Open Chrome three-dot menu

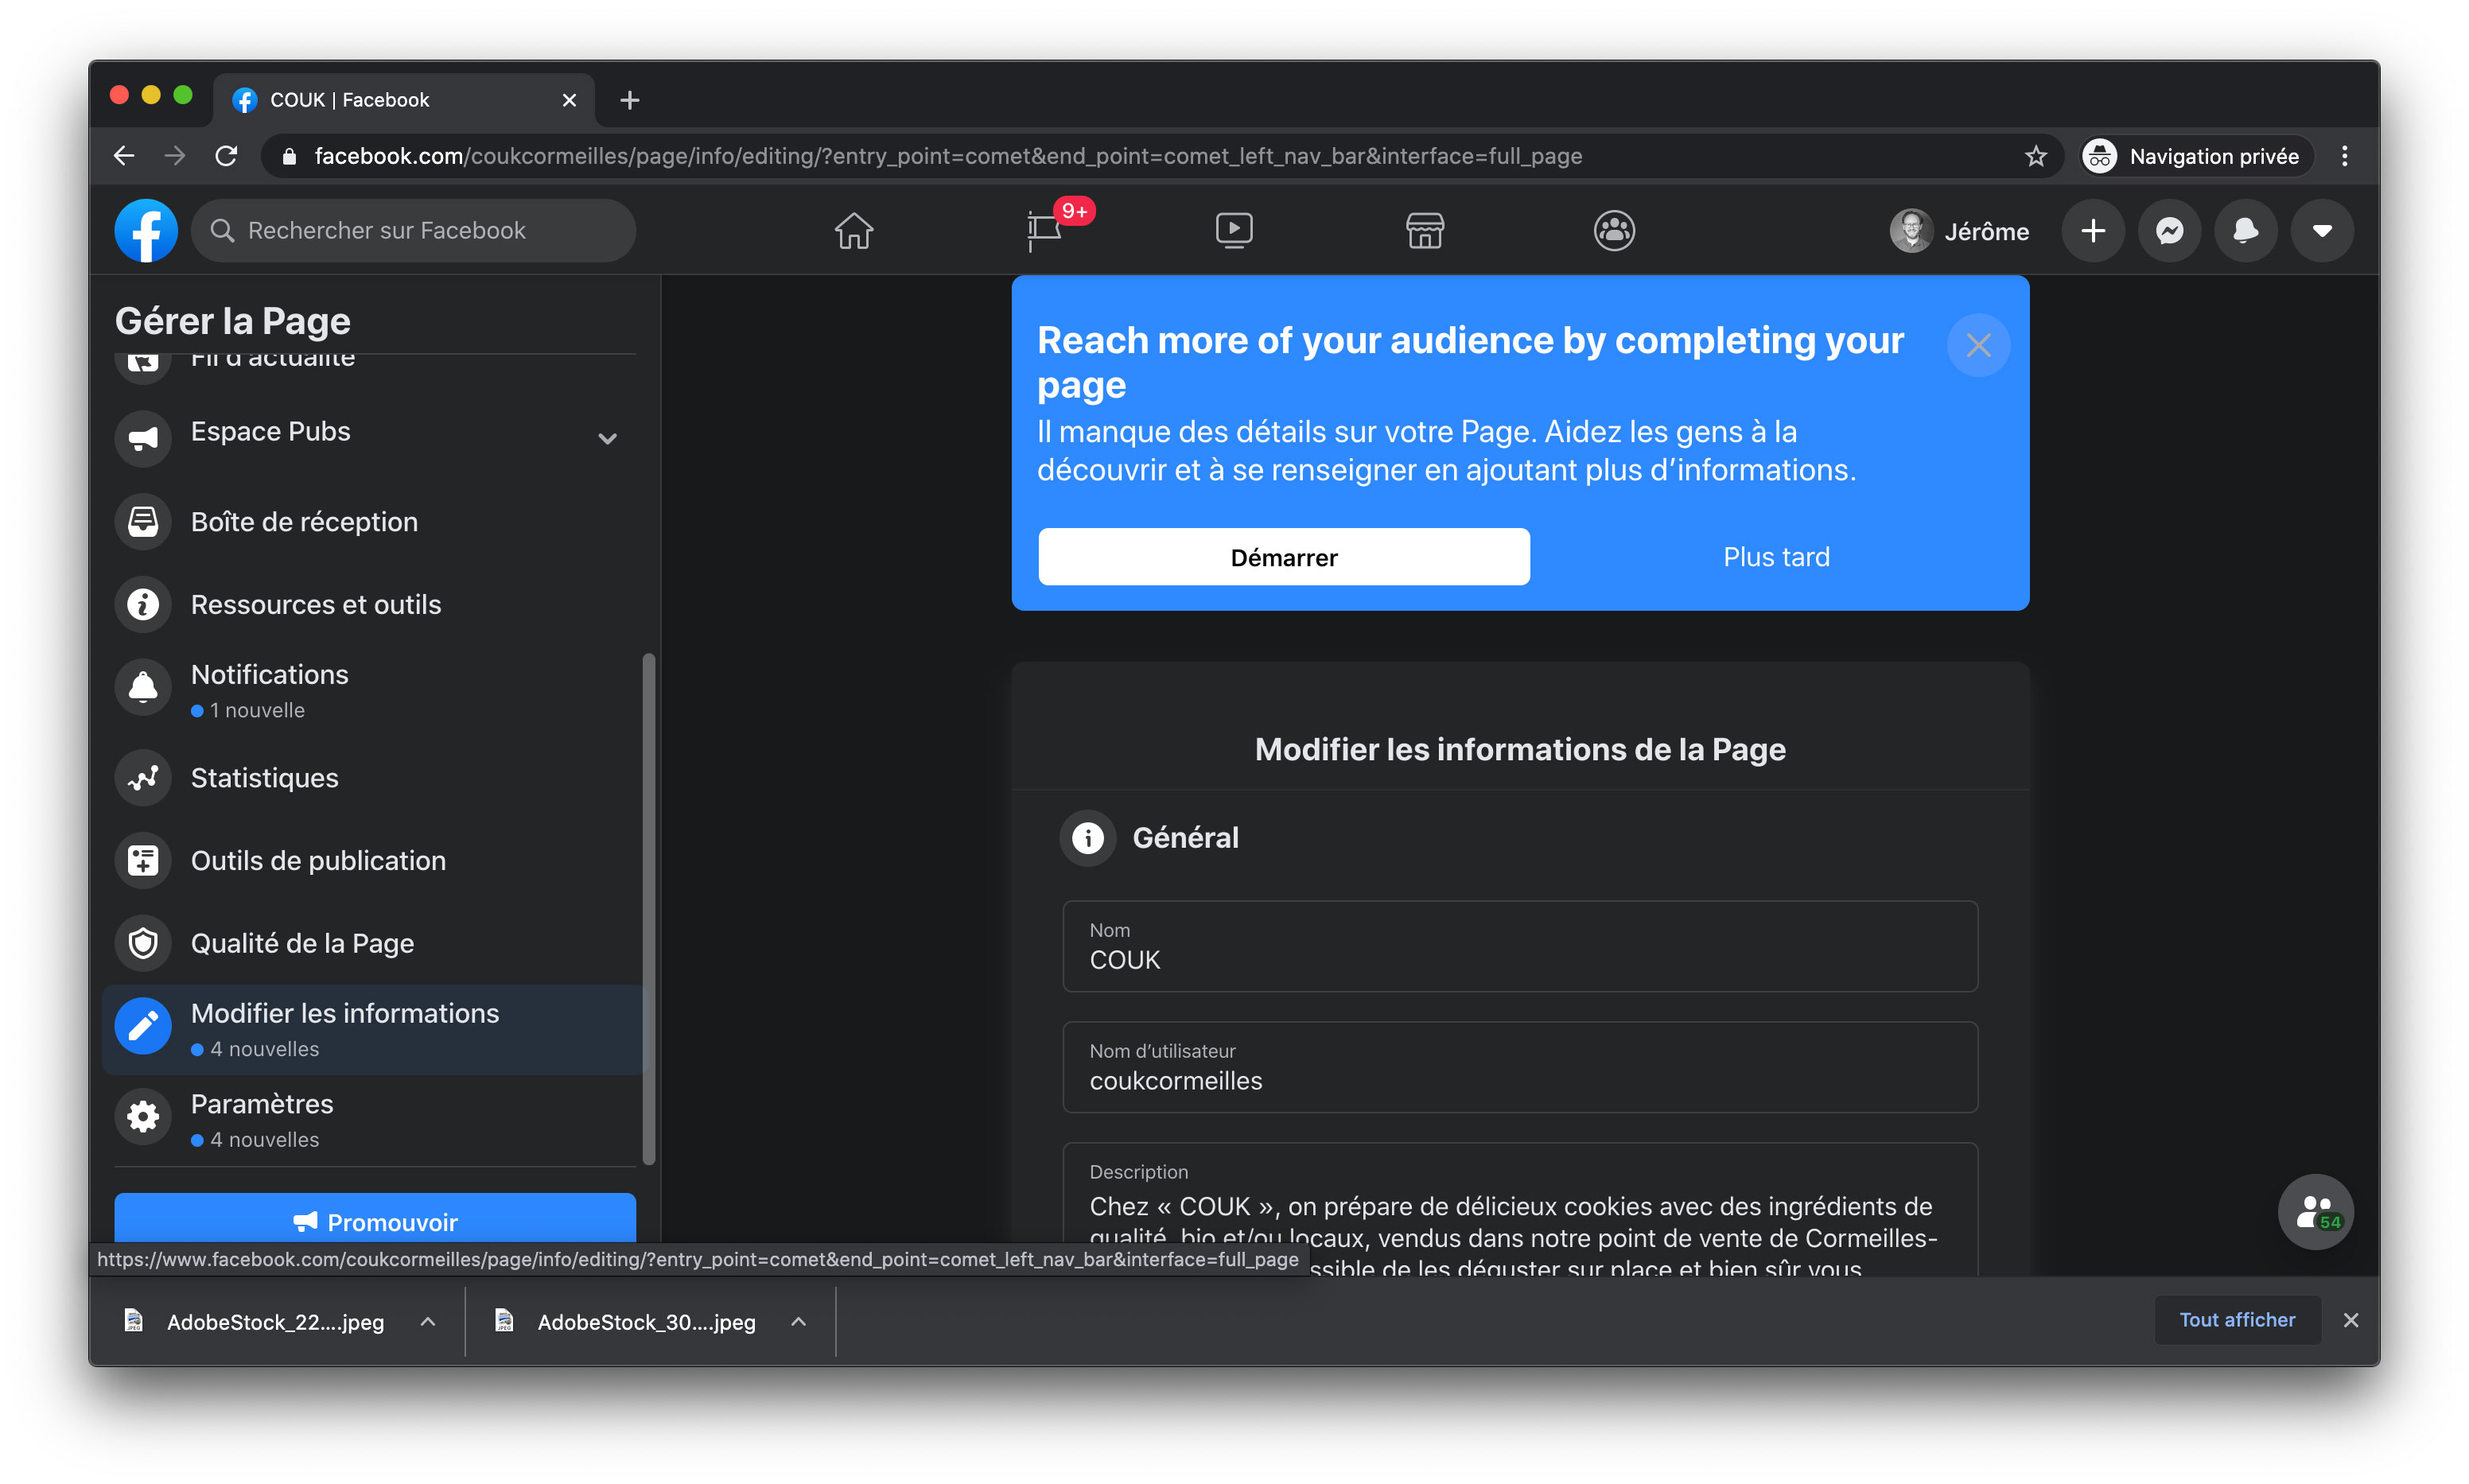coord(2344,156)
